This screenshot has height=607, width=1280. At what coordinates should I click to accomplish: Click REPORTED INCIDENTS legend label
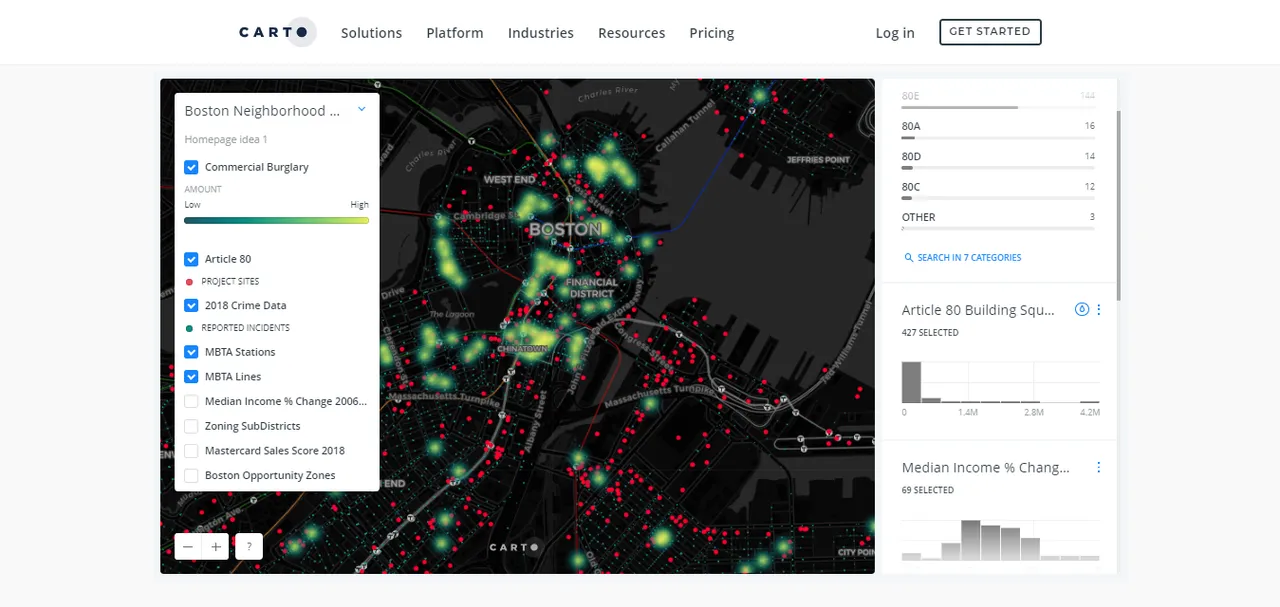pos(246,328)
